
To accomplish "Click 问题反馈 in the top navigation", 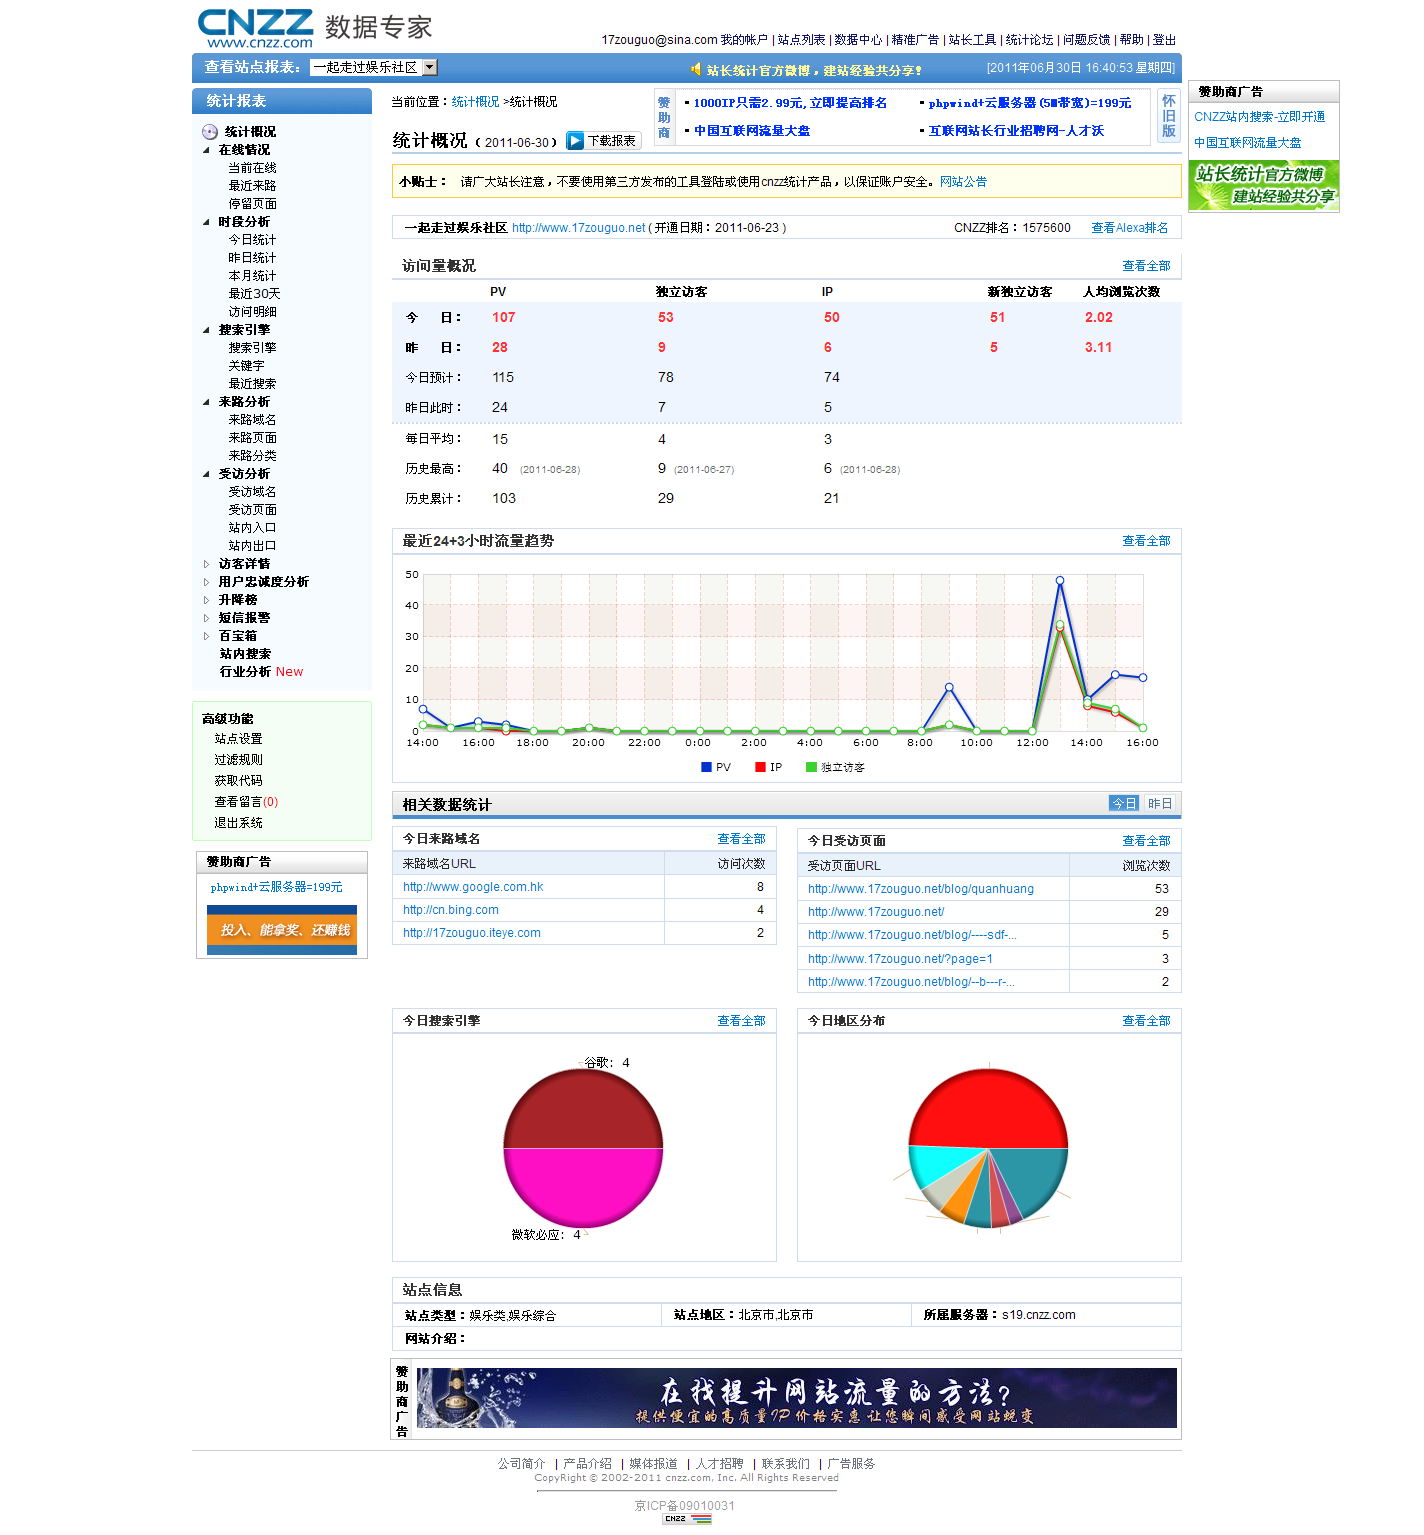I will tap(1087, 40).
